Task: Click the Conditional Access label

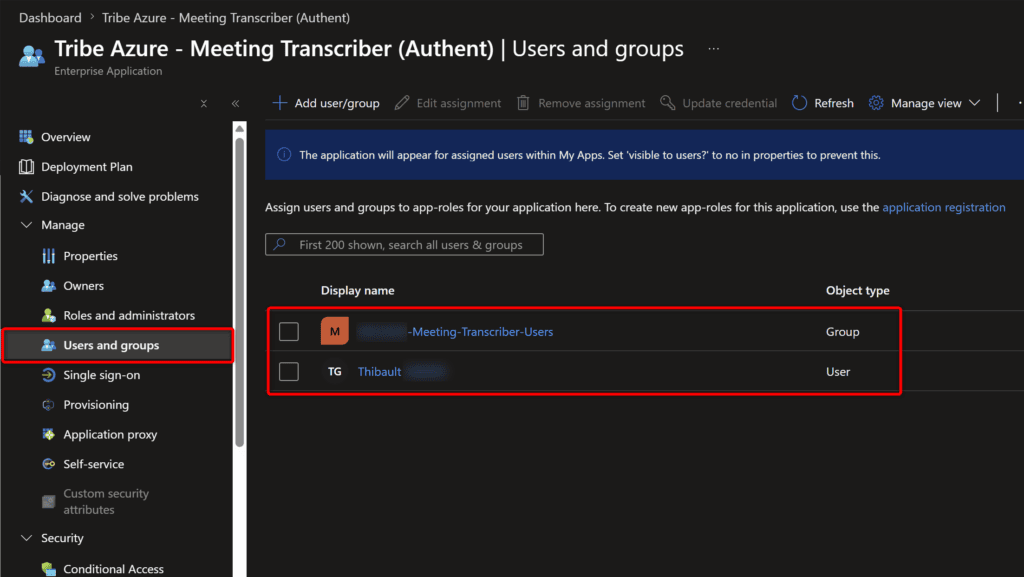Action: [x=114, y=569]
